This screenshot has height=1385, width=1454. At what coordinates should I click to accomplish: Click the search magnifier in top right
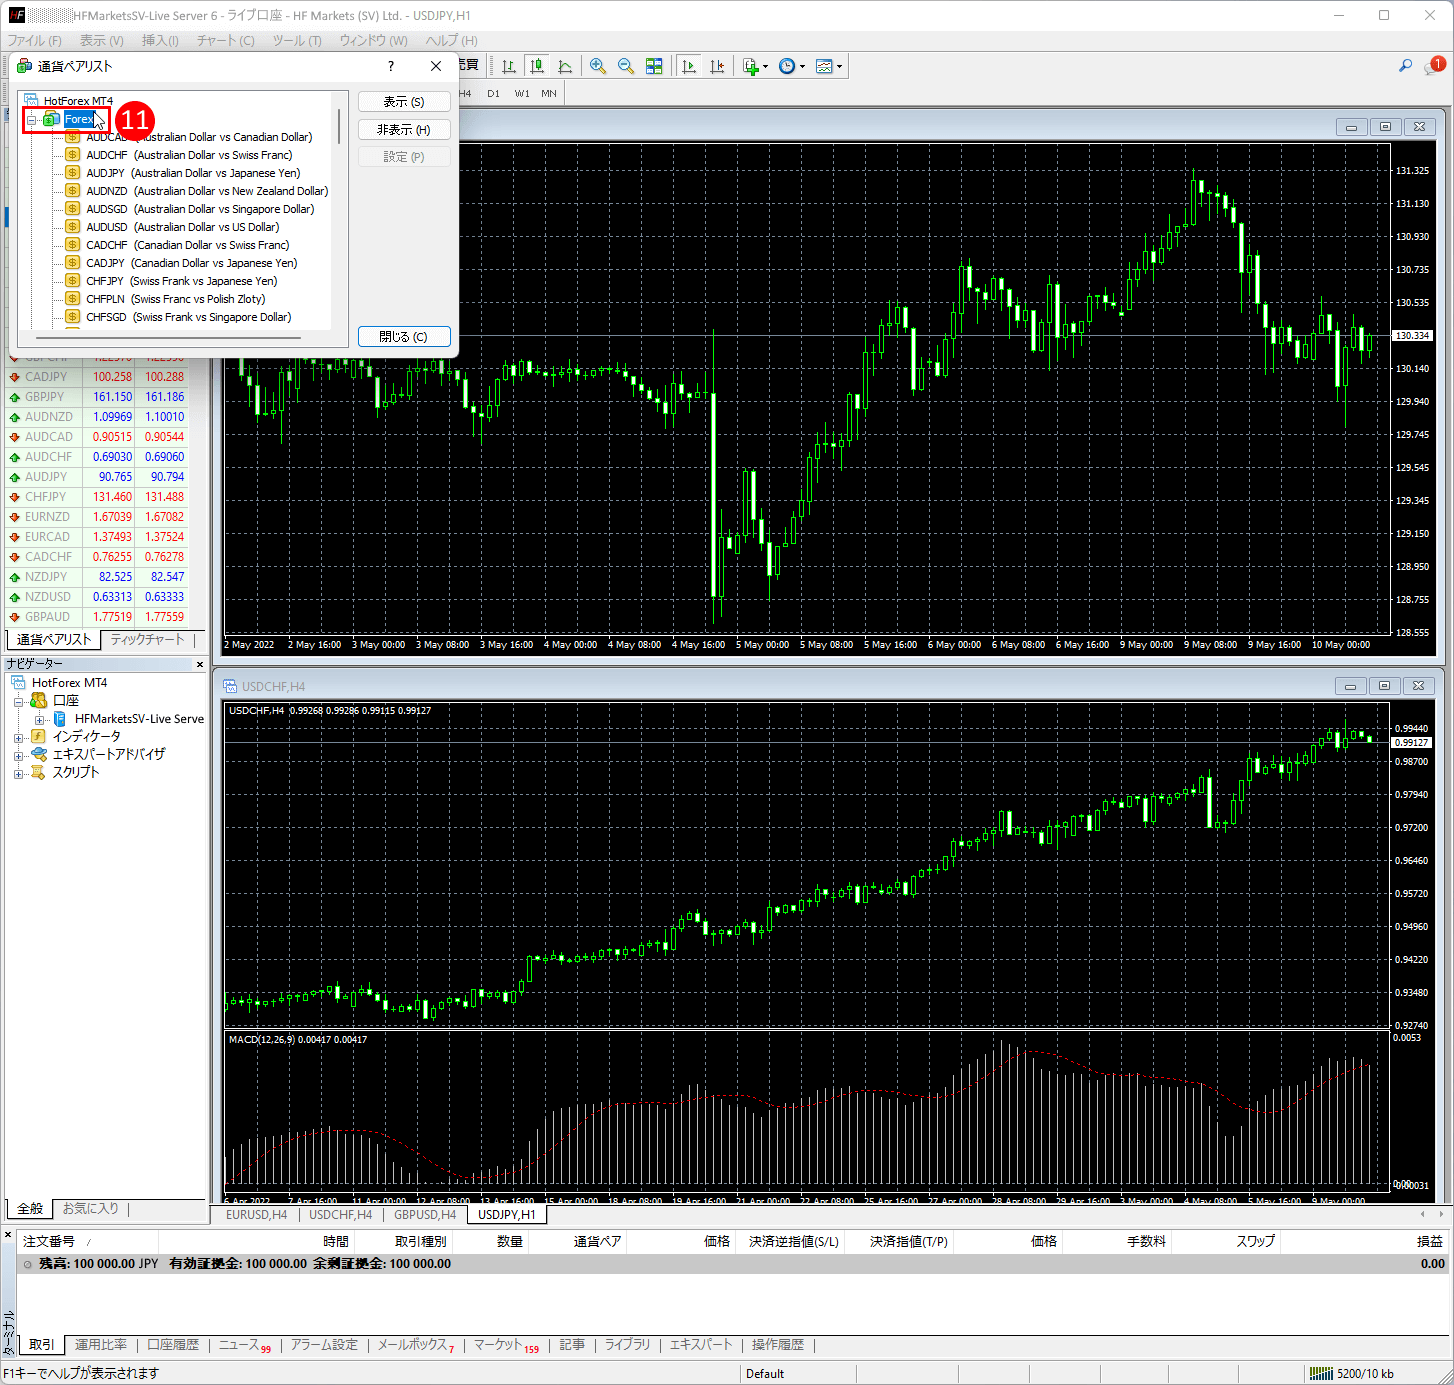pos(1405,66)
